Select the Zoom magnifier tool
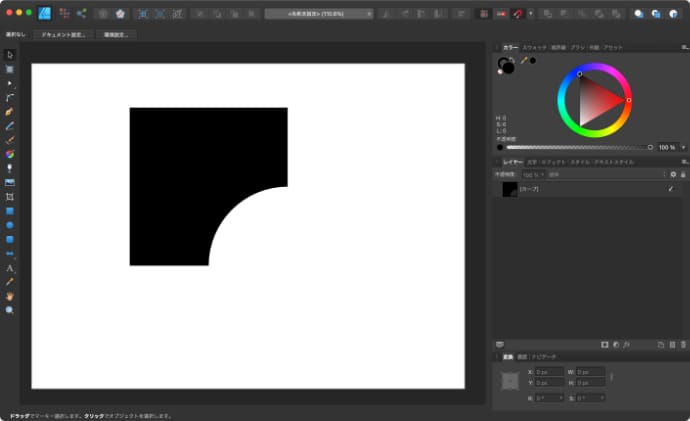690x421 pixels. pos(10,311)
